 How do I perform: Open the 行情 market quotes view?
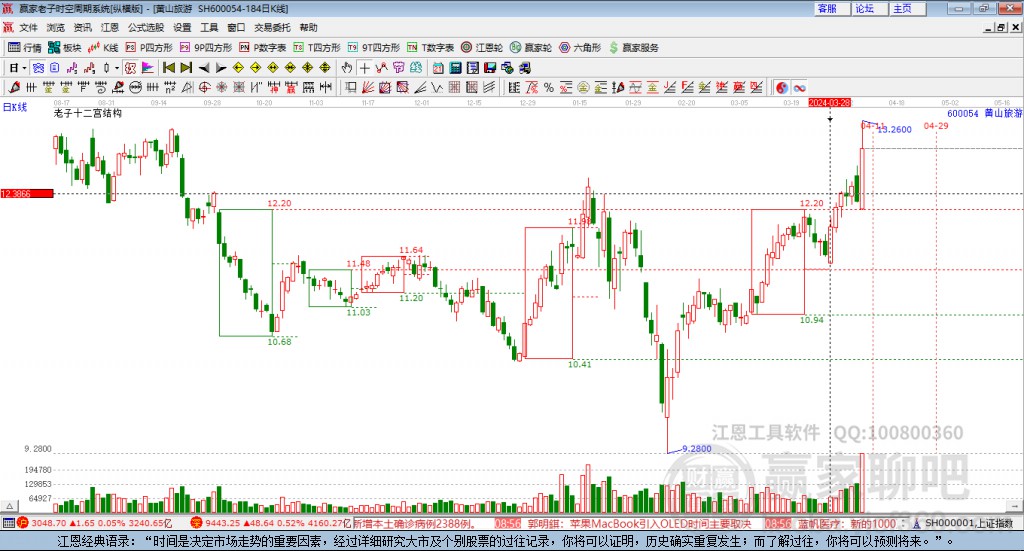(25, 48)
